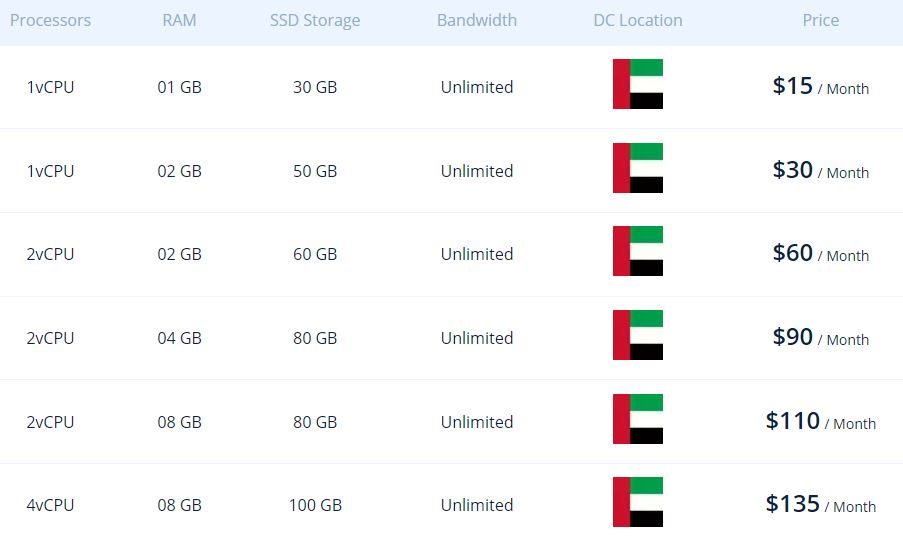Image resolution: width=903 pixels, height=538 pixels.
Task: Click the UAE flag in the $30 plan row
Action: click(x=638, y=168)
